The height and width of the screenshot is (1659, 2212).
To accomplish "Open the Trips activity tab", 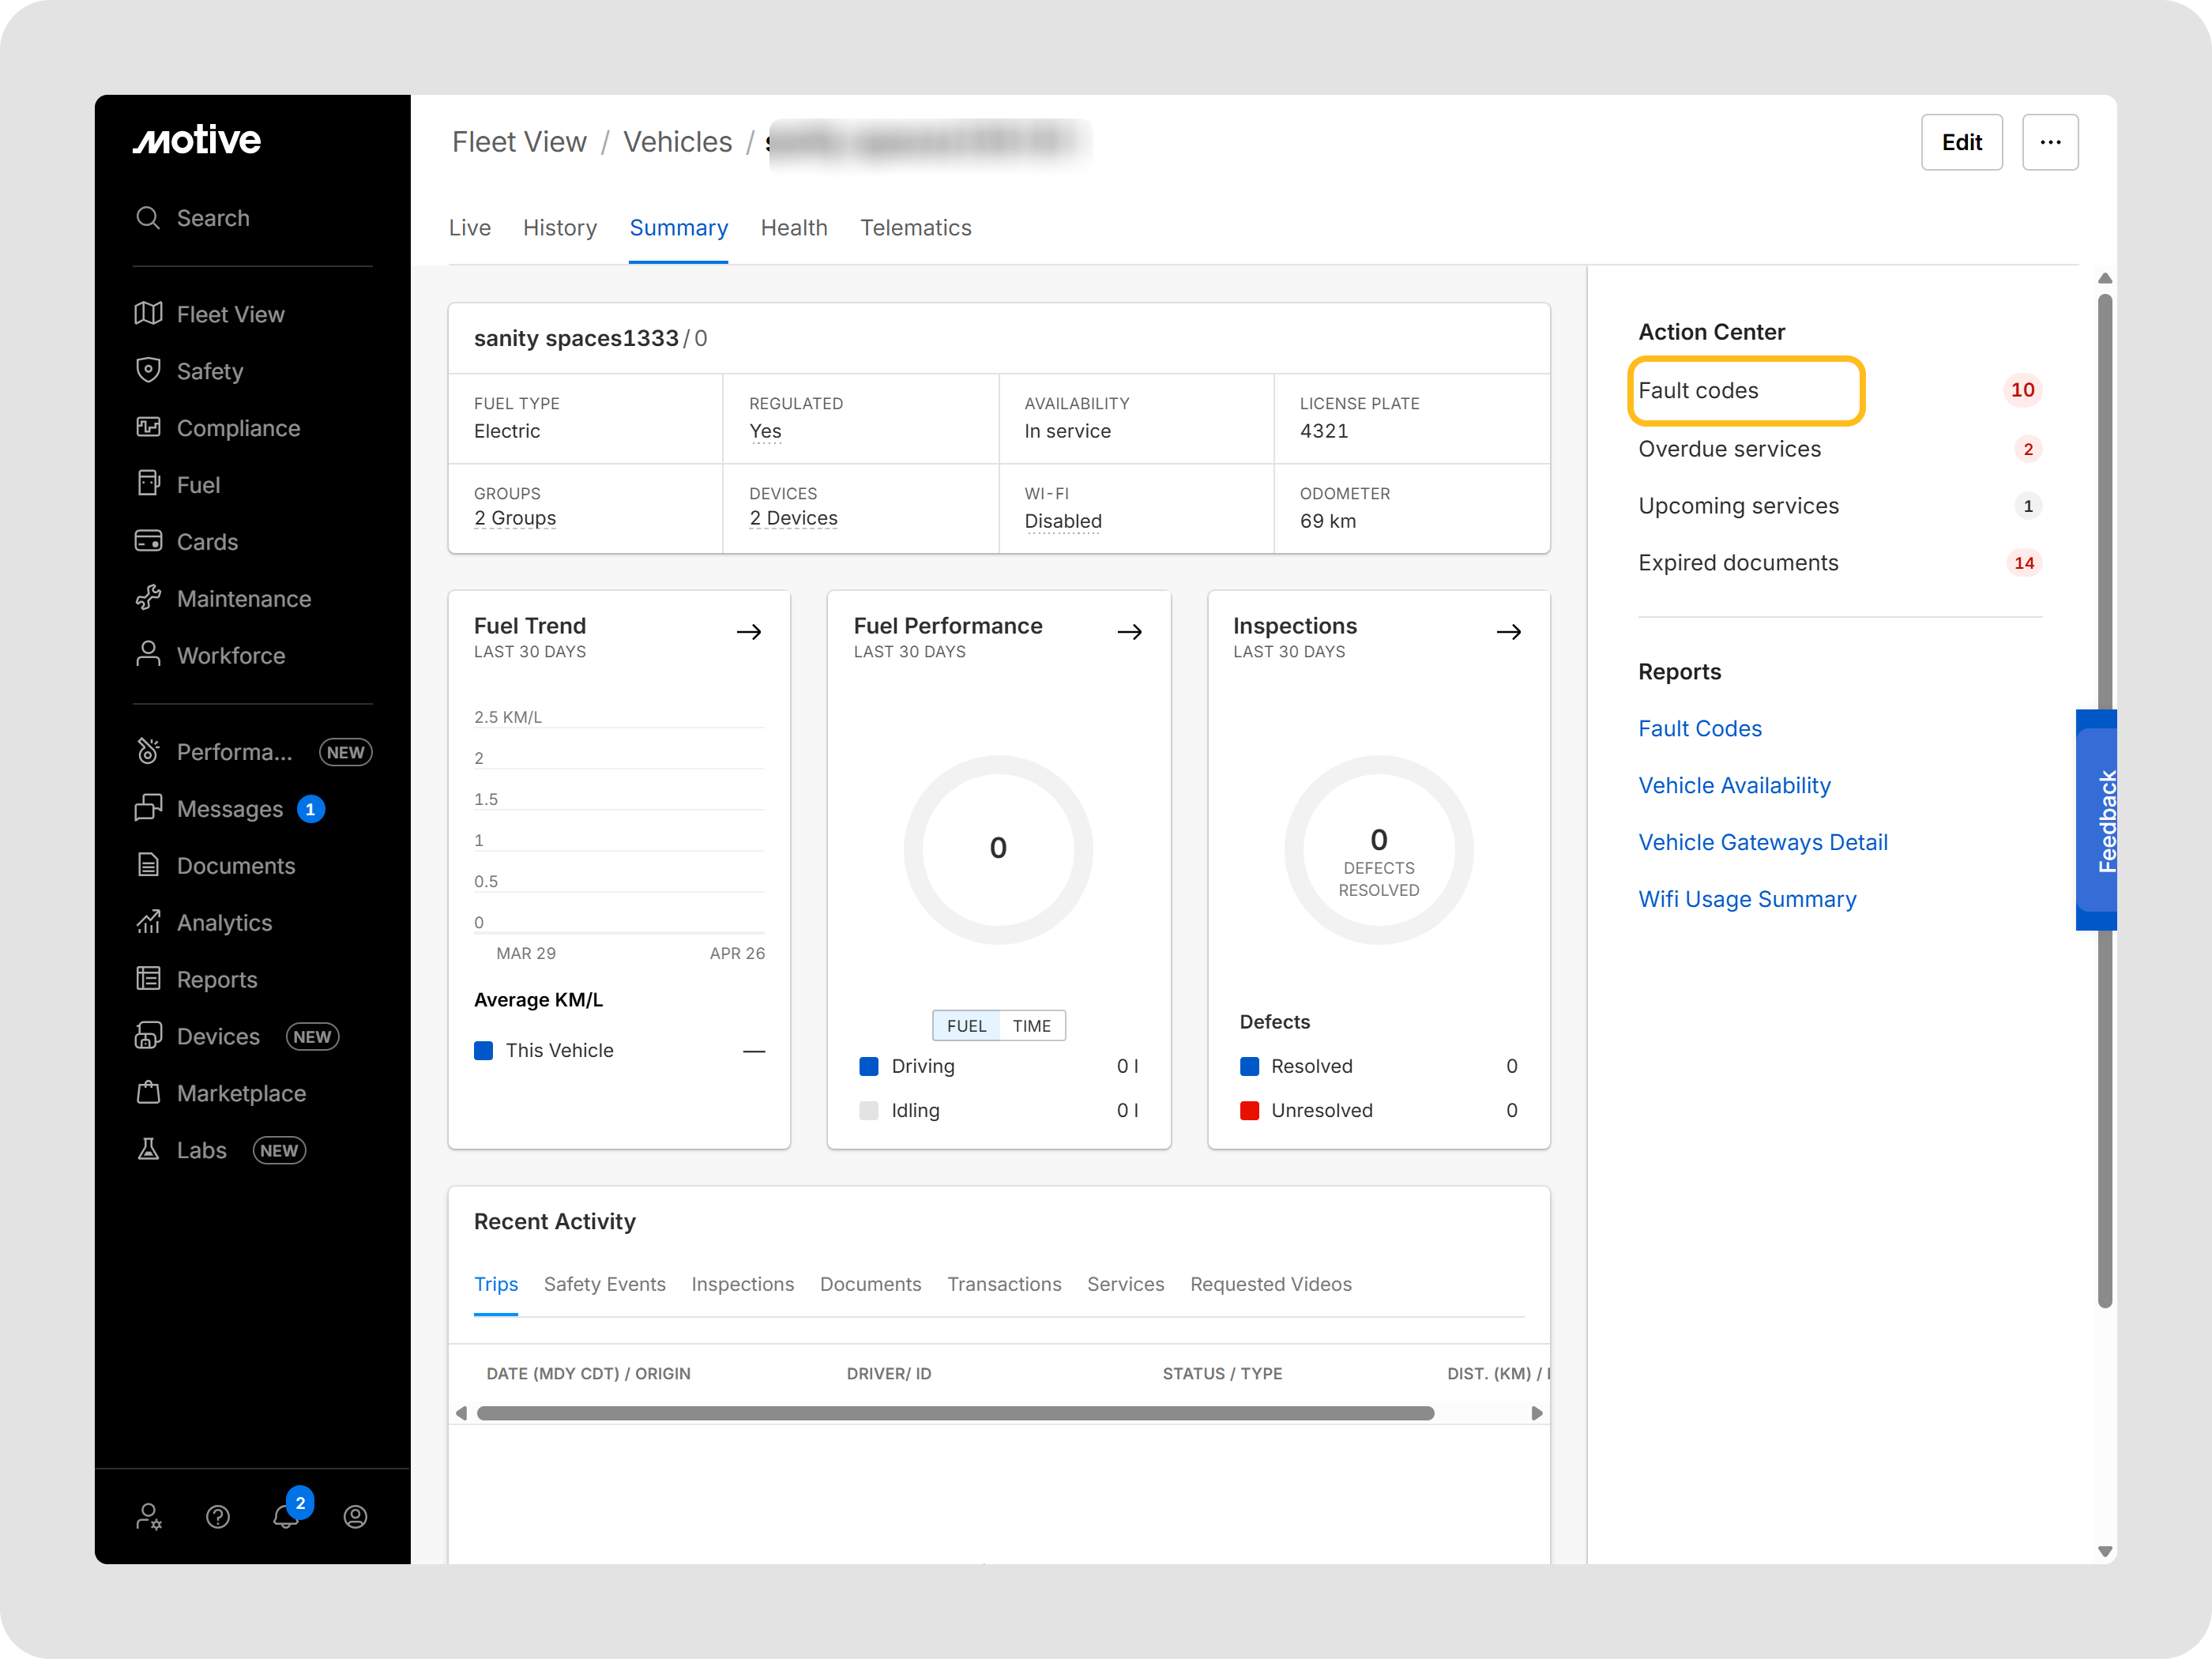I will click(x=496, y=1284).
